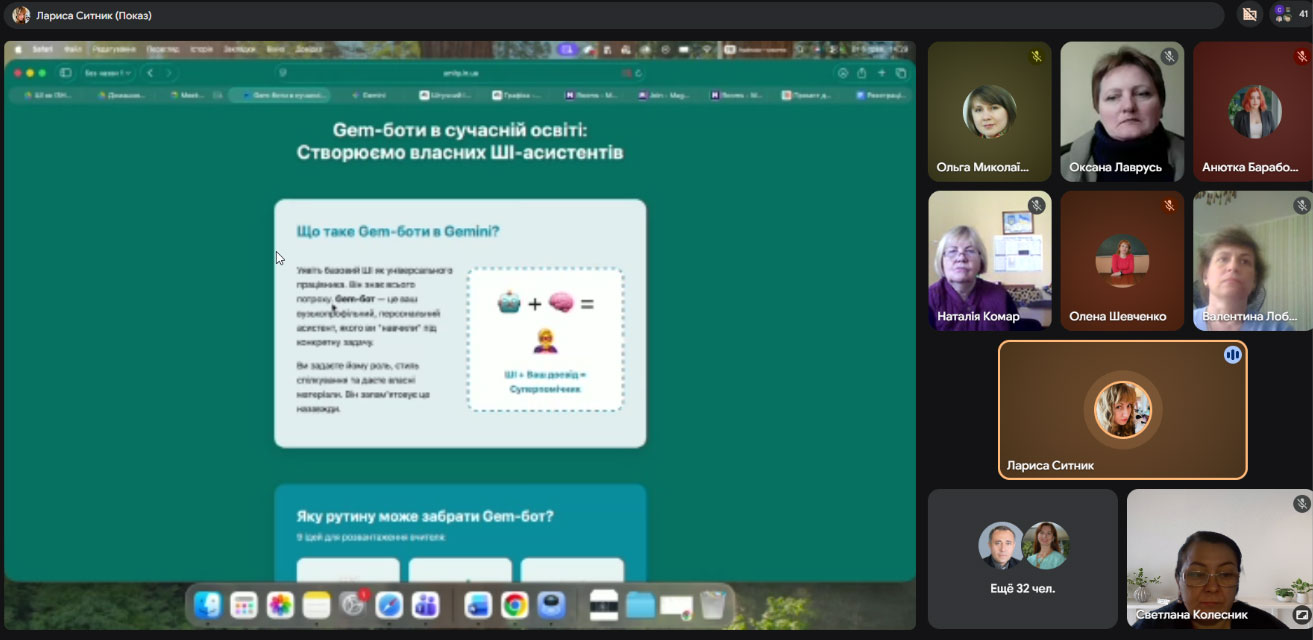Open Photos app from the Dock
1313x640 pixels.
(280, 604)
